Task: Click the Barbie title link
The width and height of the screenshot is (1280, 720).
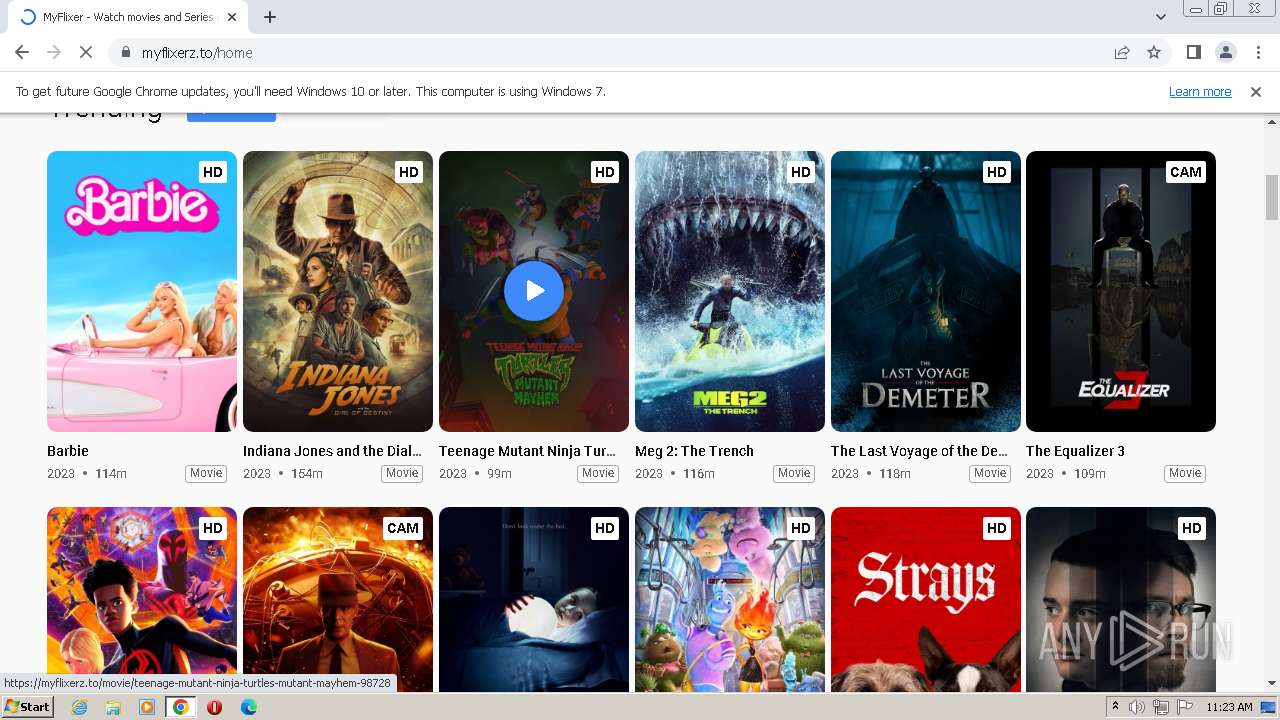Action: pos(68,451)
